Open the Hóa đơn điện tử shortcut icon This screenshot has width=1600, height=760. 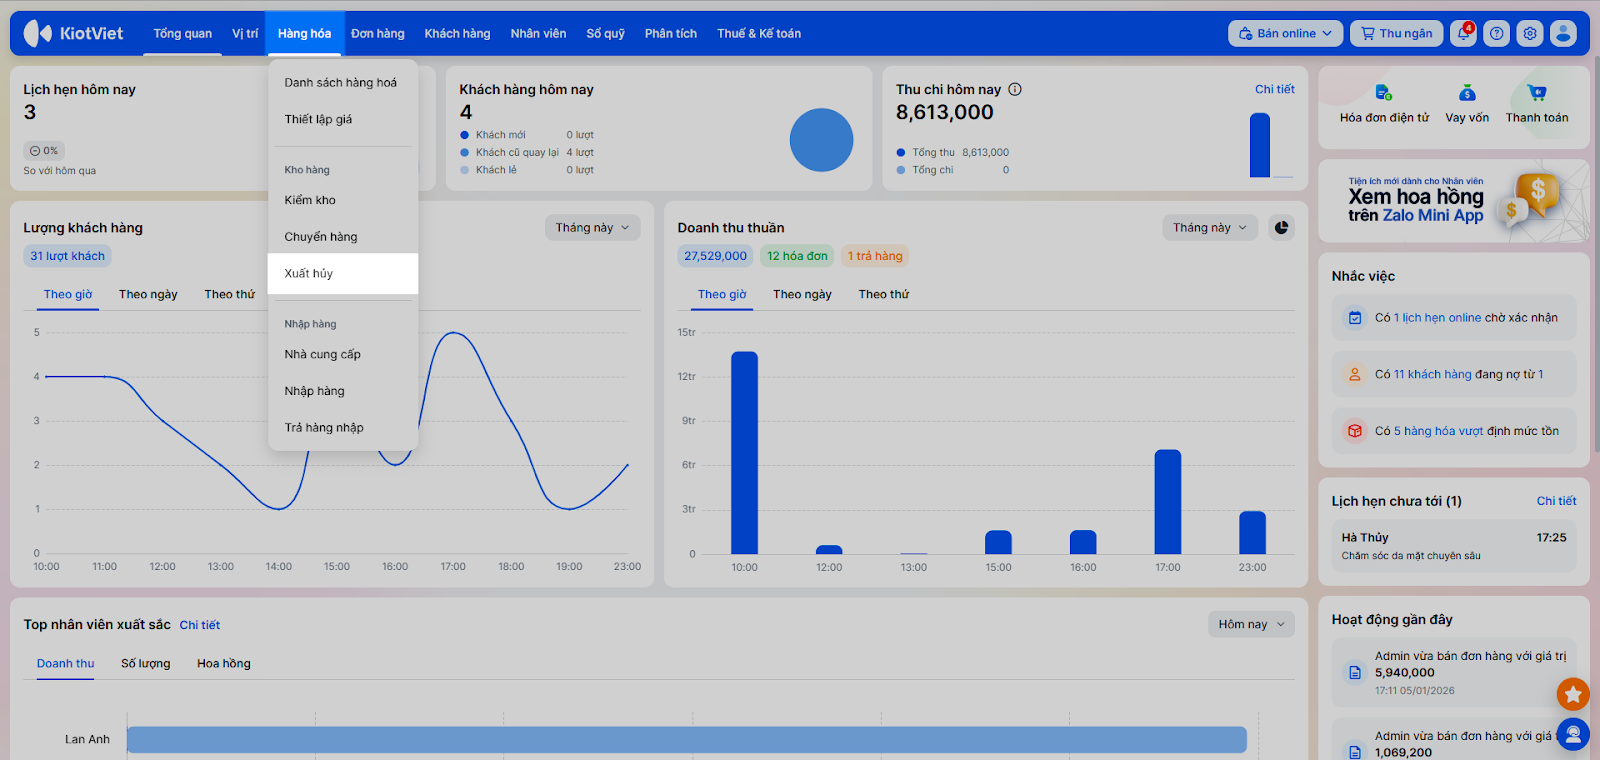pos(1384,93)
